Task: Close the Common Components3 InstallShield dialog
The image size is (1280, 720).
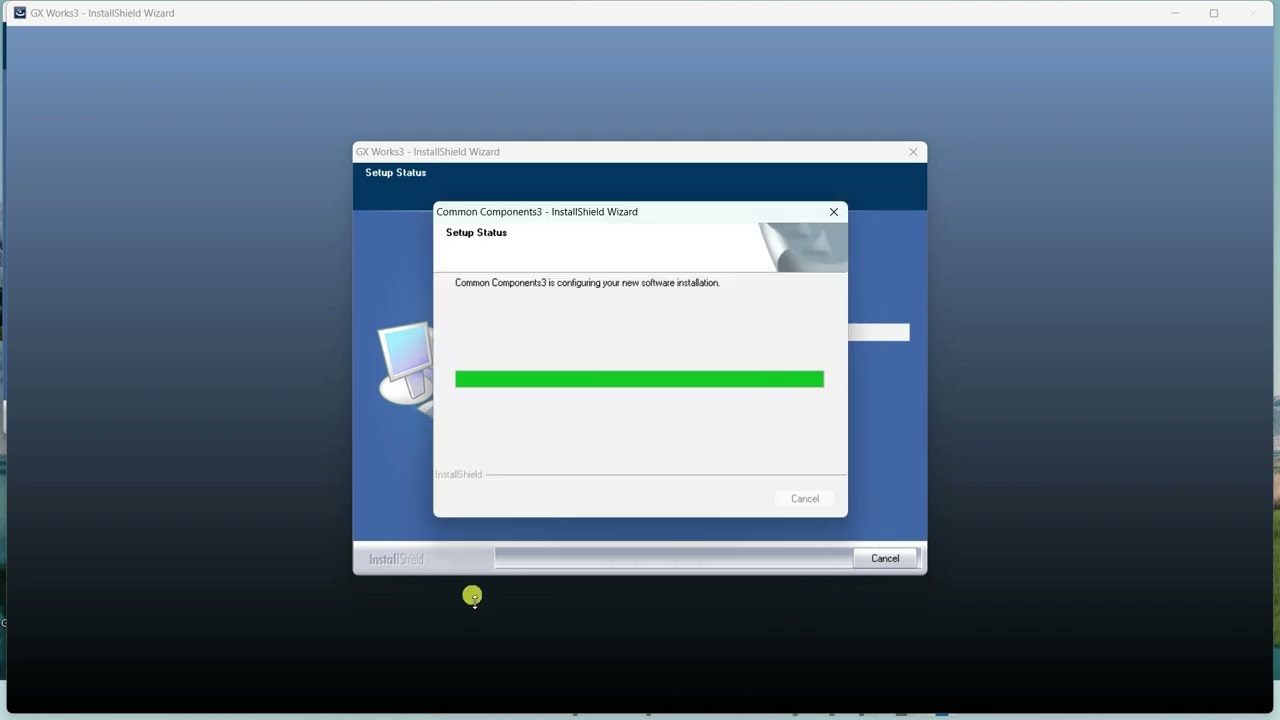Action: pyautogui.click(x=833, y=212)
